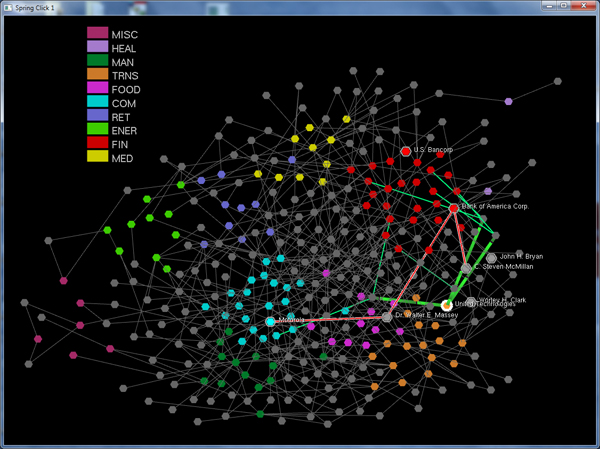Select the "ENER" legend text
This screenshot has height=449, width=600.
click(x=124, y=131)
